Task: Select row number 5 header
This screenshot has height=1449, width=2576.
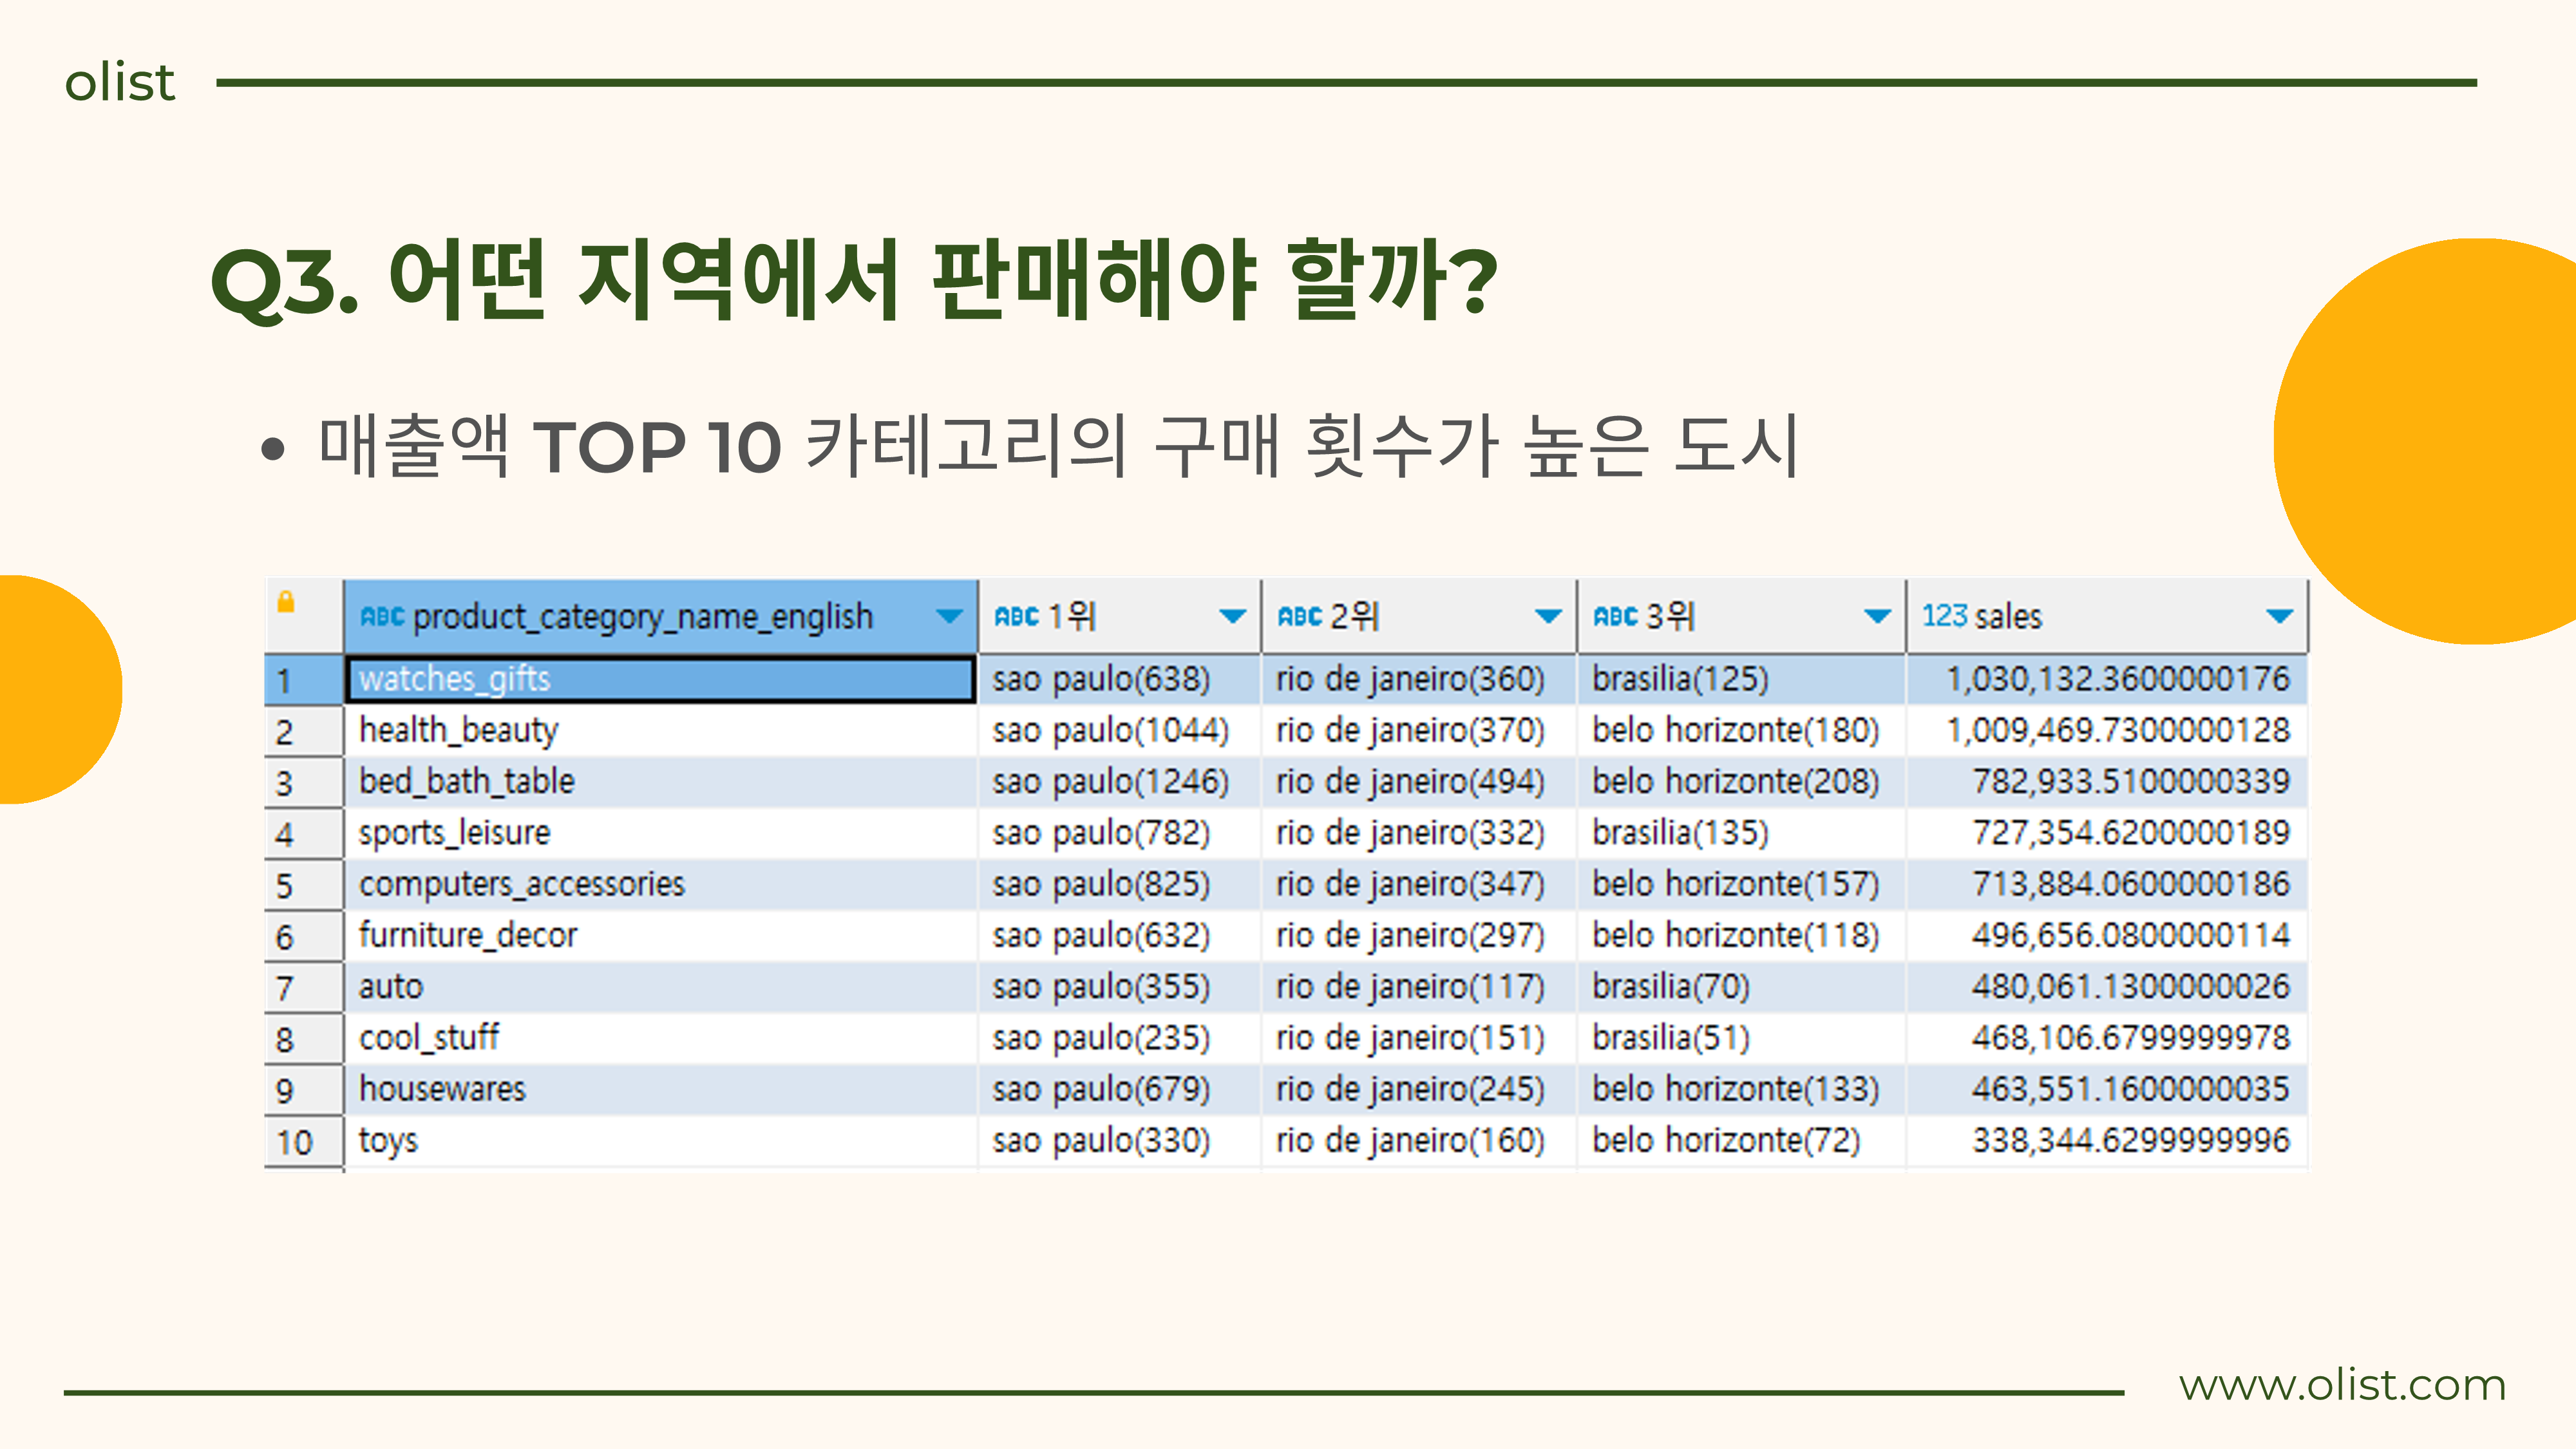Action: click(x=304, y=885)
